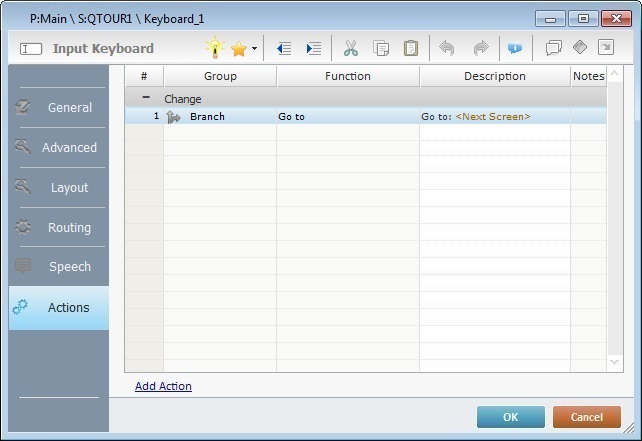Screen dimensions: 642x441
Task: Click the Add Action link
Action: click(163, 386)
